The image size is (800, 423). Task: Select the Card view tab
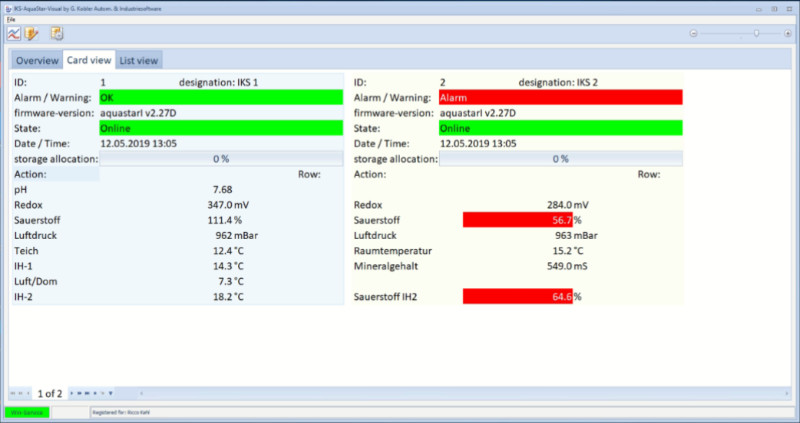coord(89,61)
